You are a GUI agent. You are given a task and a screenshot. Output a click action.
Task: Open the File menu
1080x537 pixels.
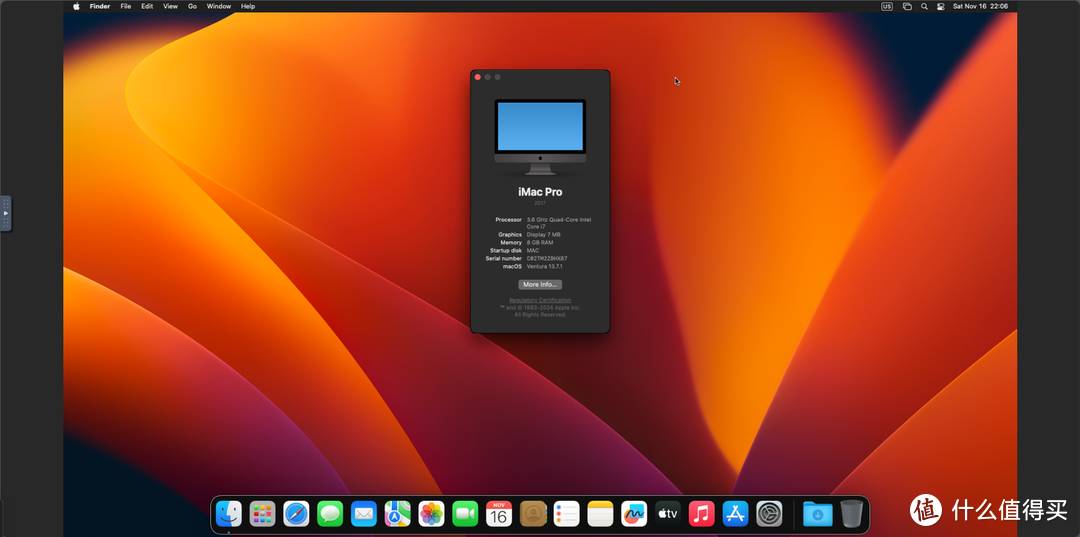tap(125, 6)
